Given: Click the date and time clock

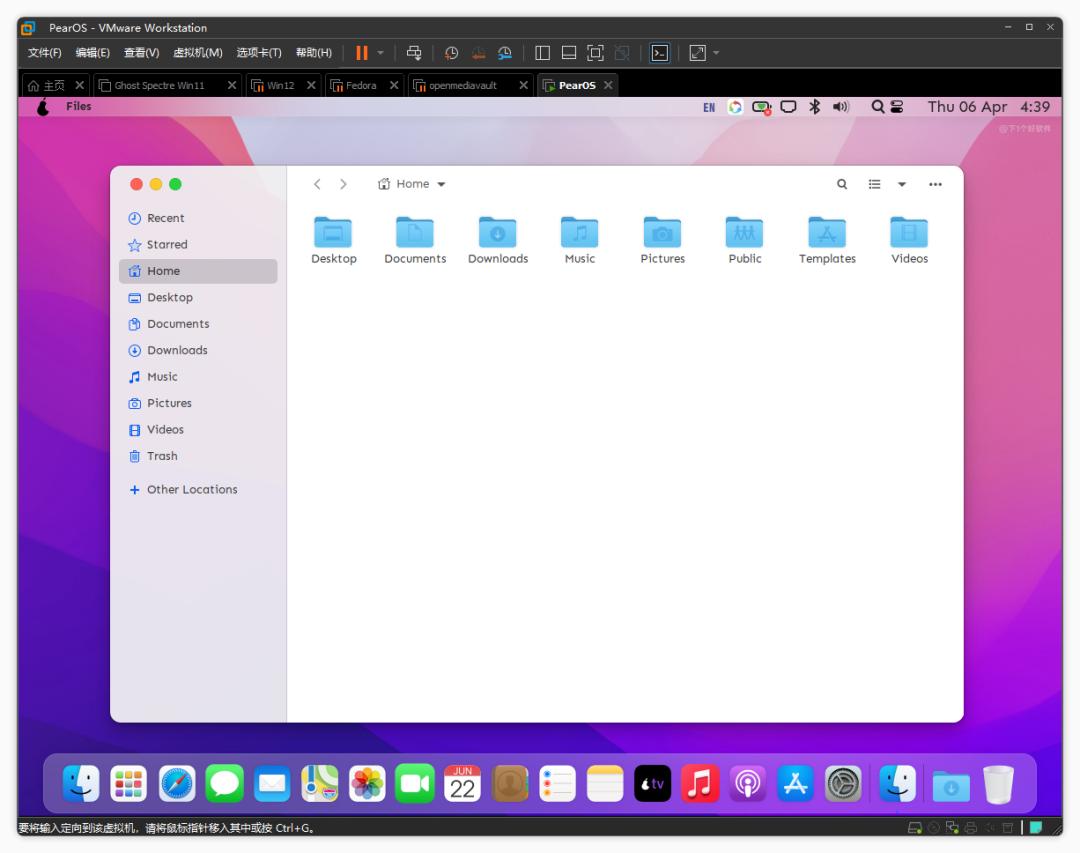Looking at the screenshot, I should click(x=988, y=107).
